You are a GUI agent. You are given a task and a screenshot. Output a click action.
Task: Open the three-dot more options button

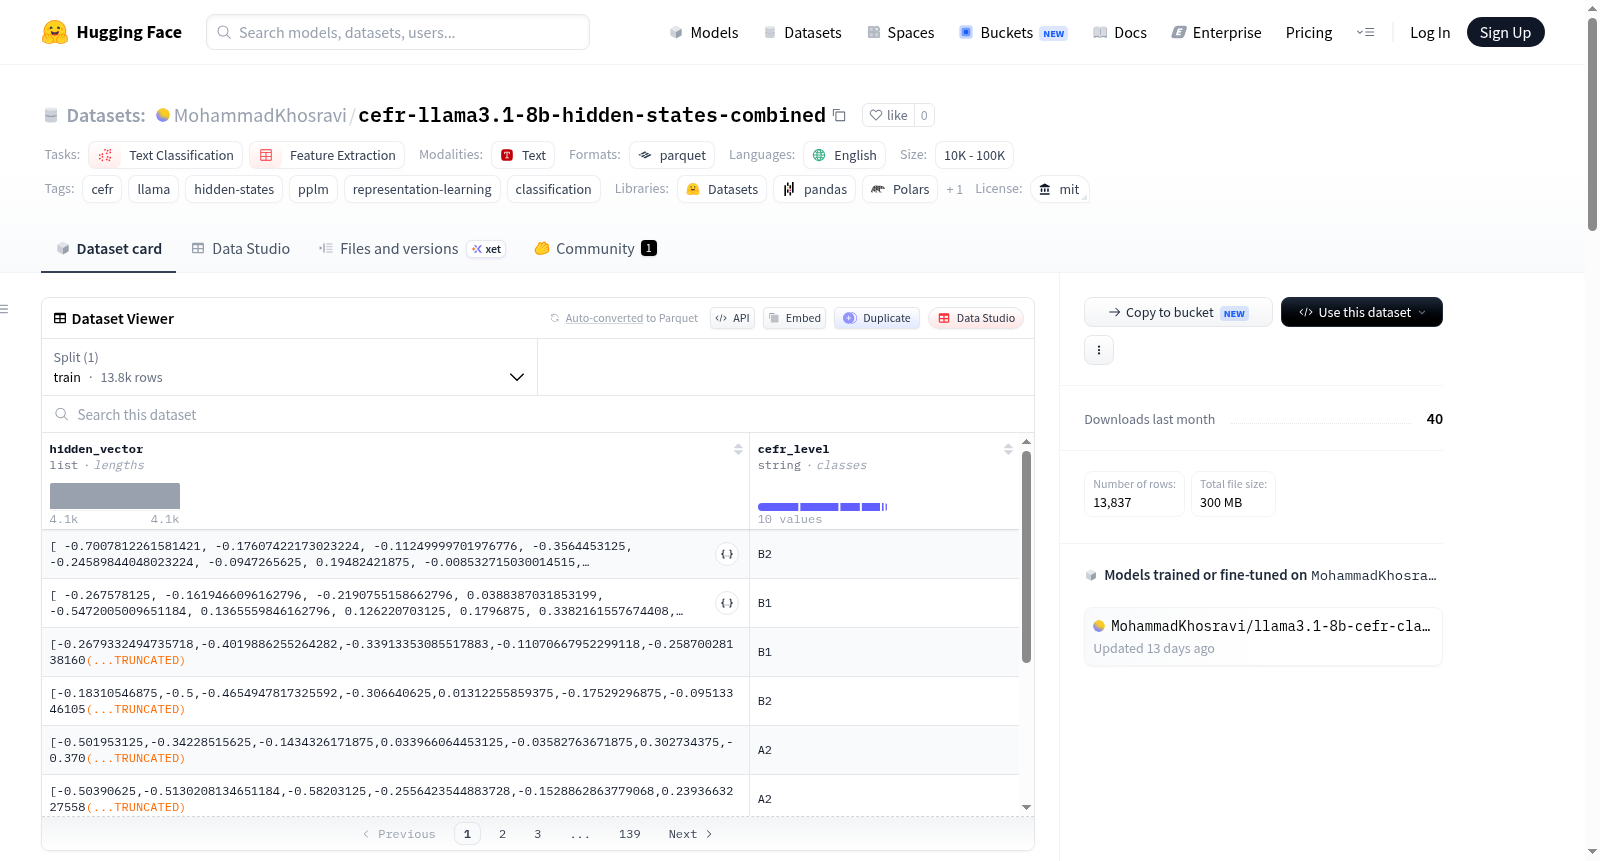click(x=1099, y=350)
